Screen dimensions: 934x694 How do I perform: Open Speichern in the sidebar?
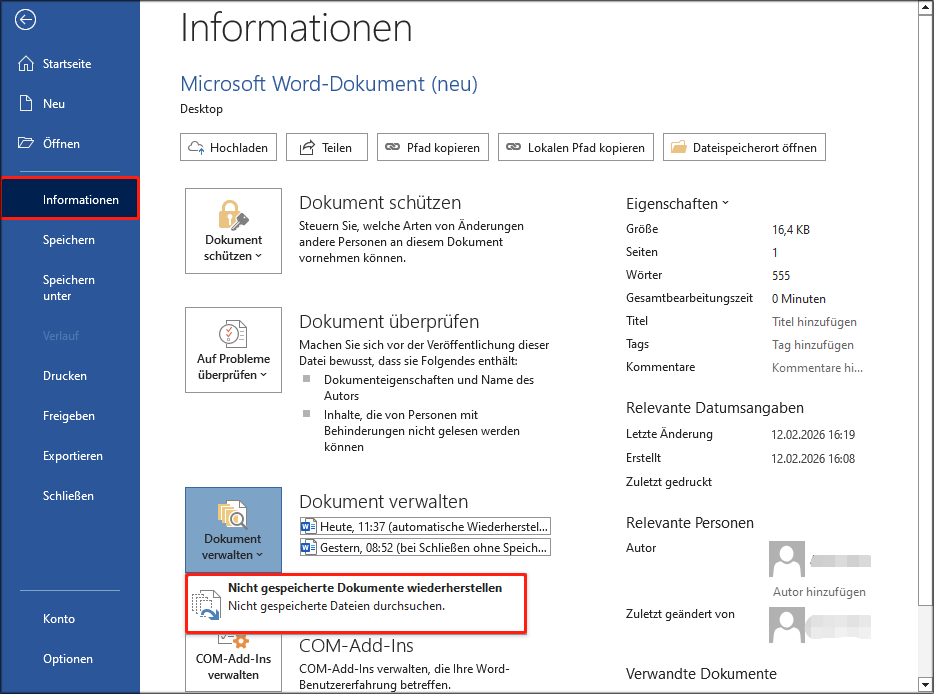coord(70,239)
